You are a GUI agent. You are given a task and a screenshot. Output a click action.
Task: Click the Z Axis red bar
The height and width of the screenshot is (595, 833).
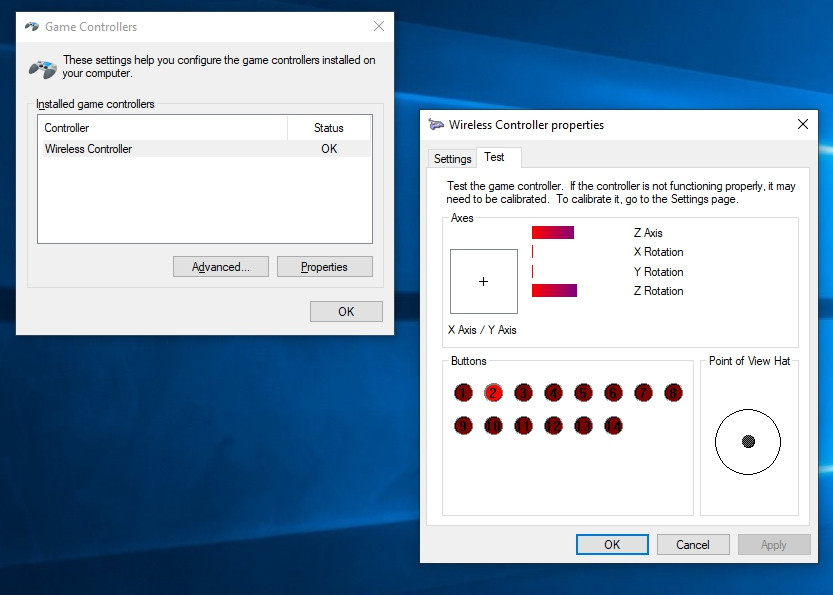552,233
